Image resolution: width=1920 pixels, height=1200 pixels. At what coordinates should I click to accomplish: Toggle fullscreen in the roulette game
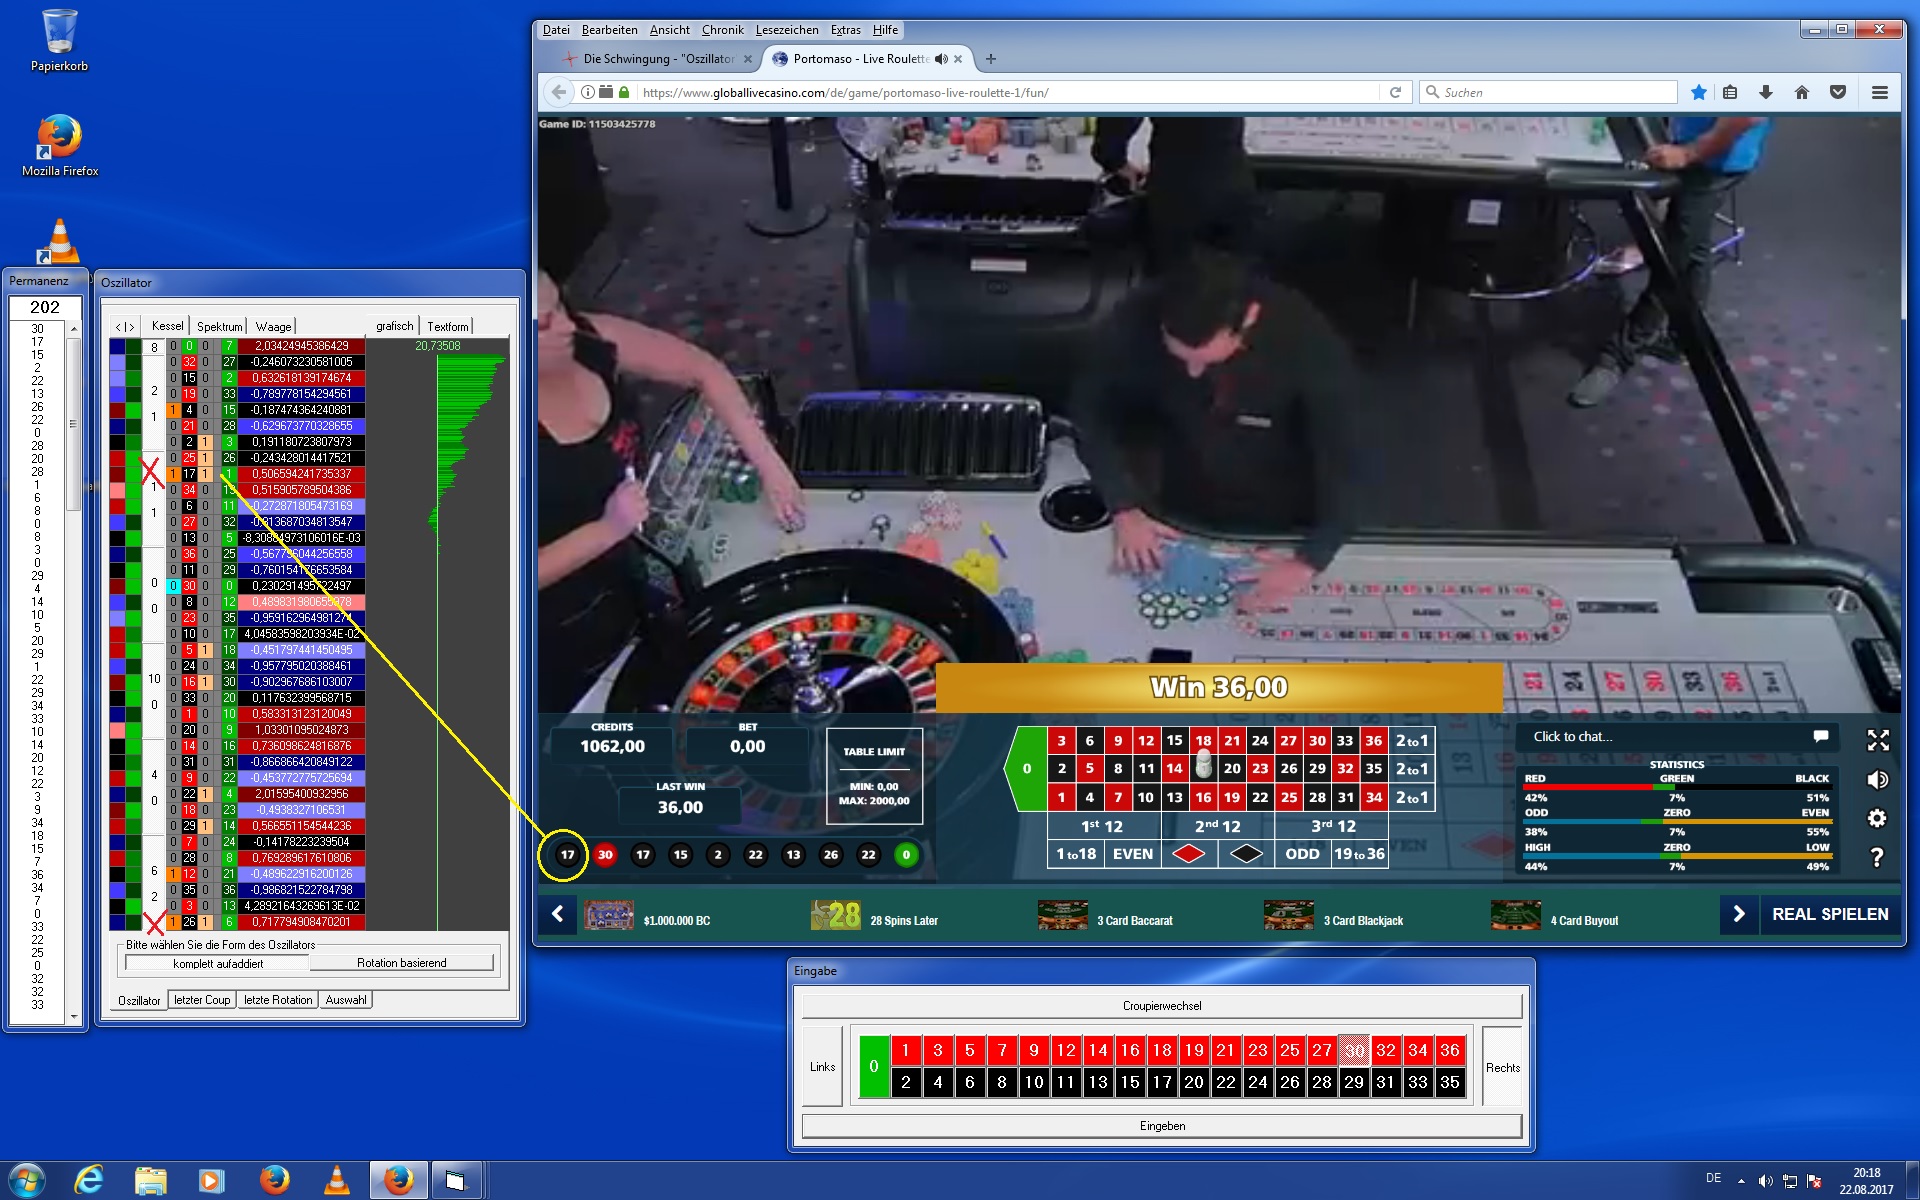point(1878,740)
